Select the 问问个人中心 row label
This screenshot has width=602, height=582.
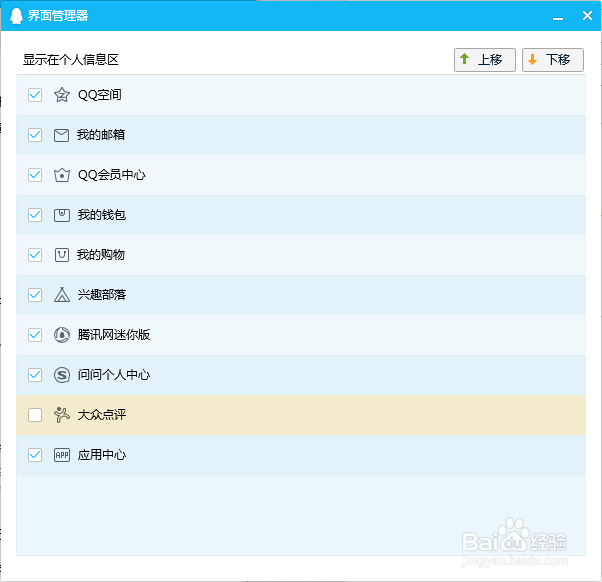pyautogui.click(x=114, y=375)
